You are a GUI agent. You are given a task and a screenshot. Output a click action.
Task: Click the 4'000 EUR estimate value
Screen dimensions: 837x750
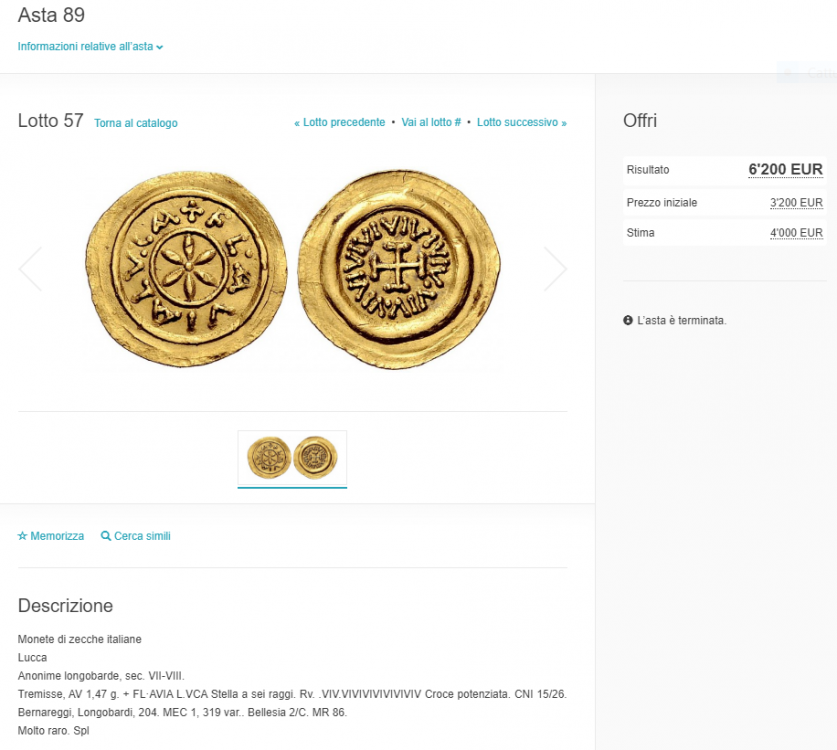tap(796, 233)
